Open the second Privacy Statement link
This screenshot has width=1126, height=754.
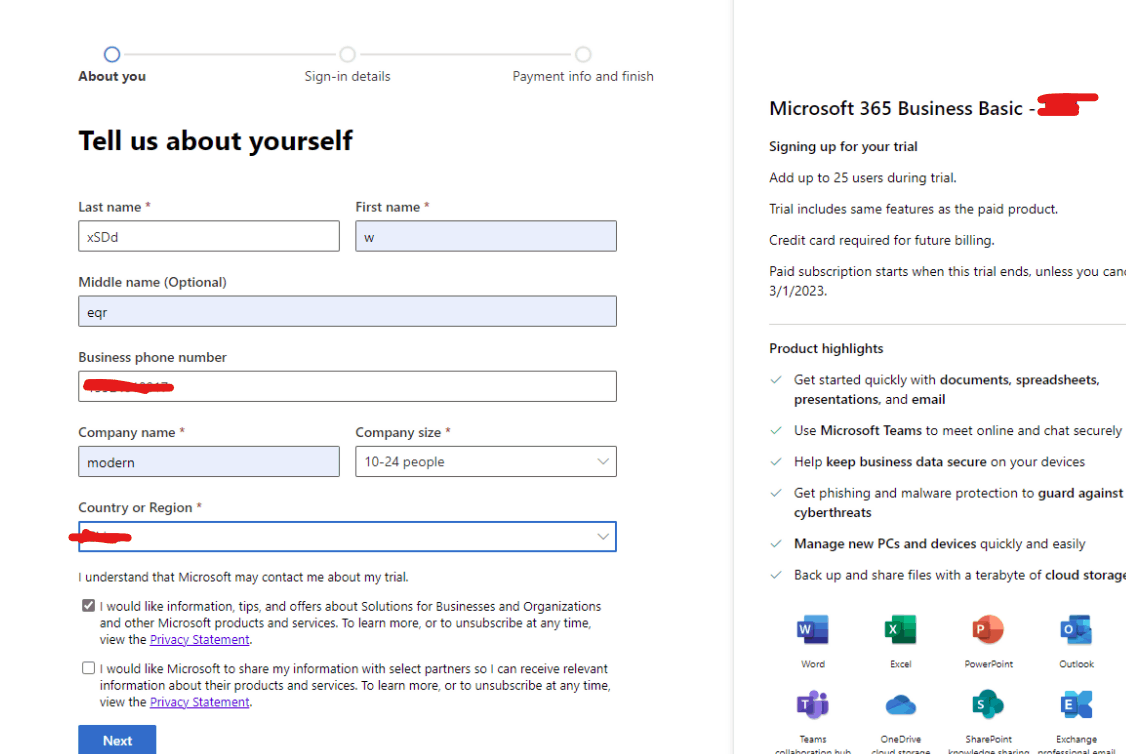[200, 702]
